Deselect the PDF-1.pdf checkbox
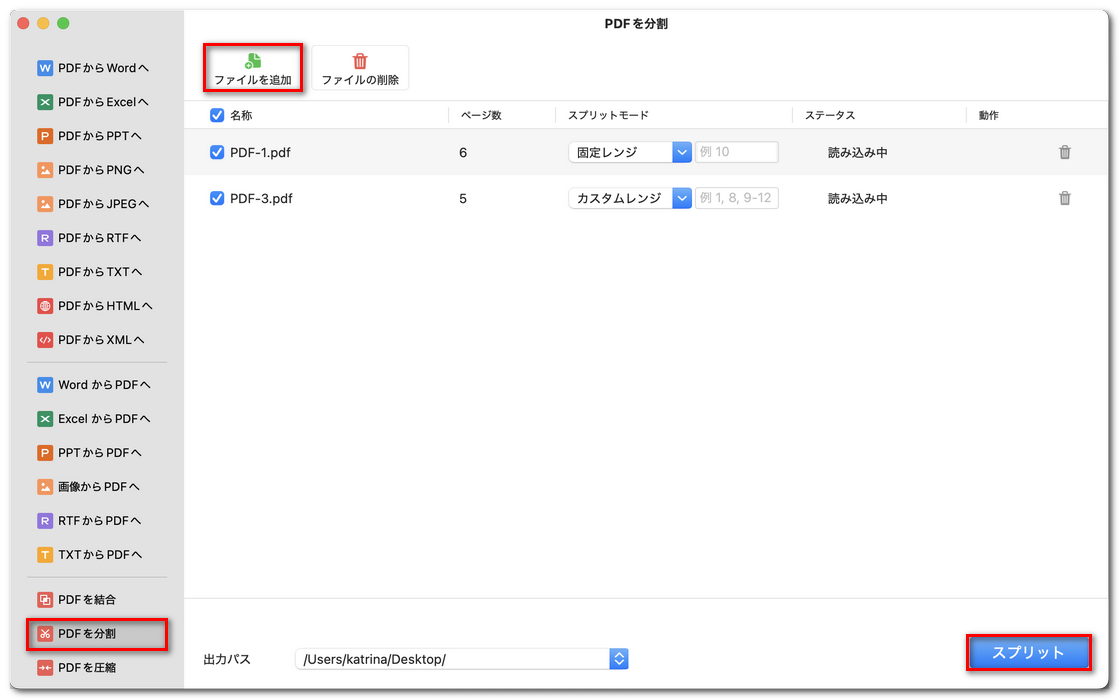The height and width of the screenshot is (700, 1120). [216, 152]
